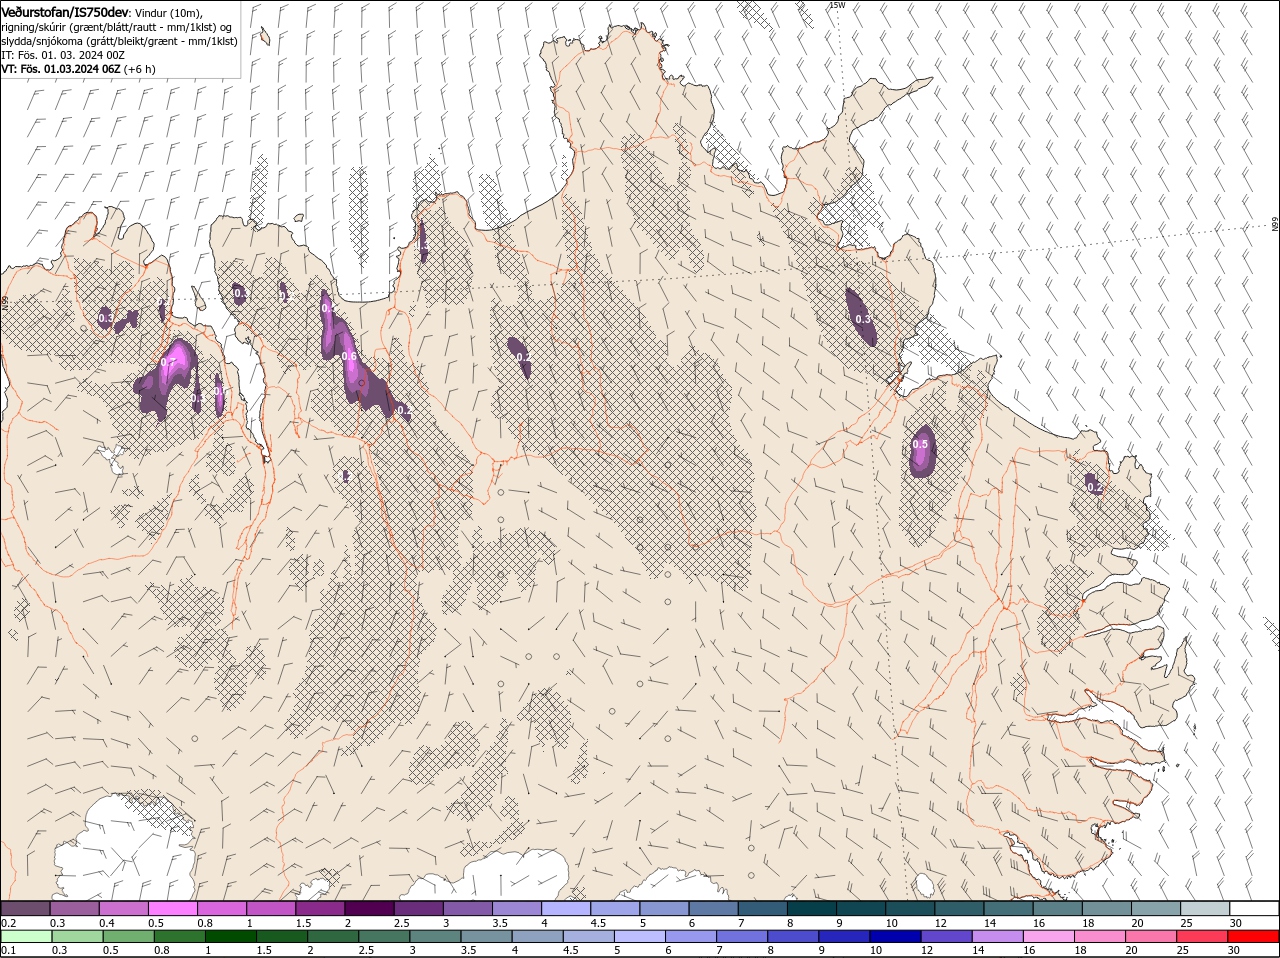
Task: Select the purple 12–14 swatch, lower row
Action: tap(947, 936)
